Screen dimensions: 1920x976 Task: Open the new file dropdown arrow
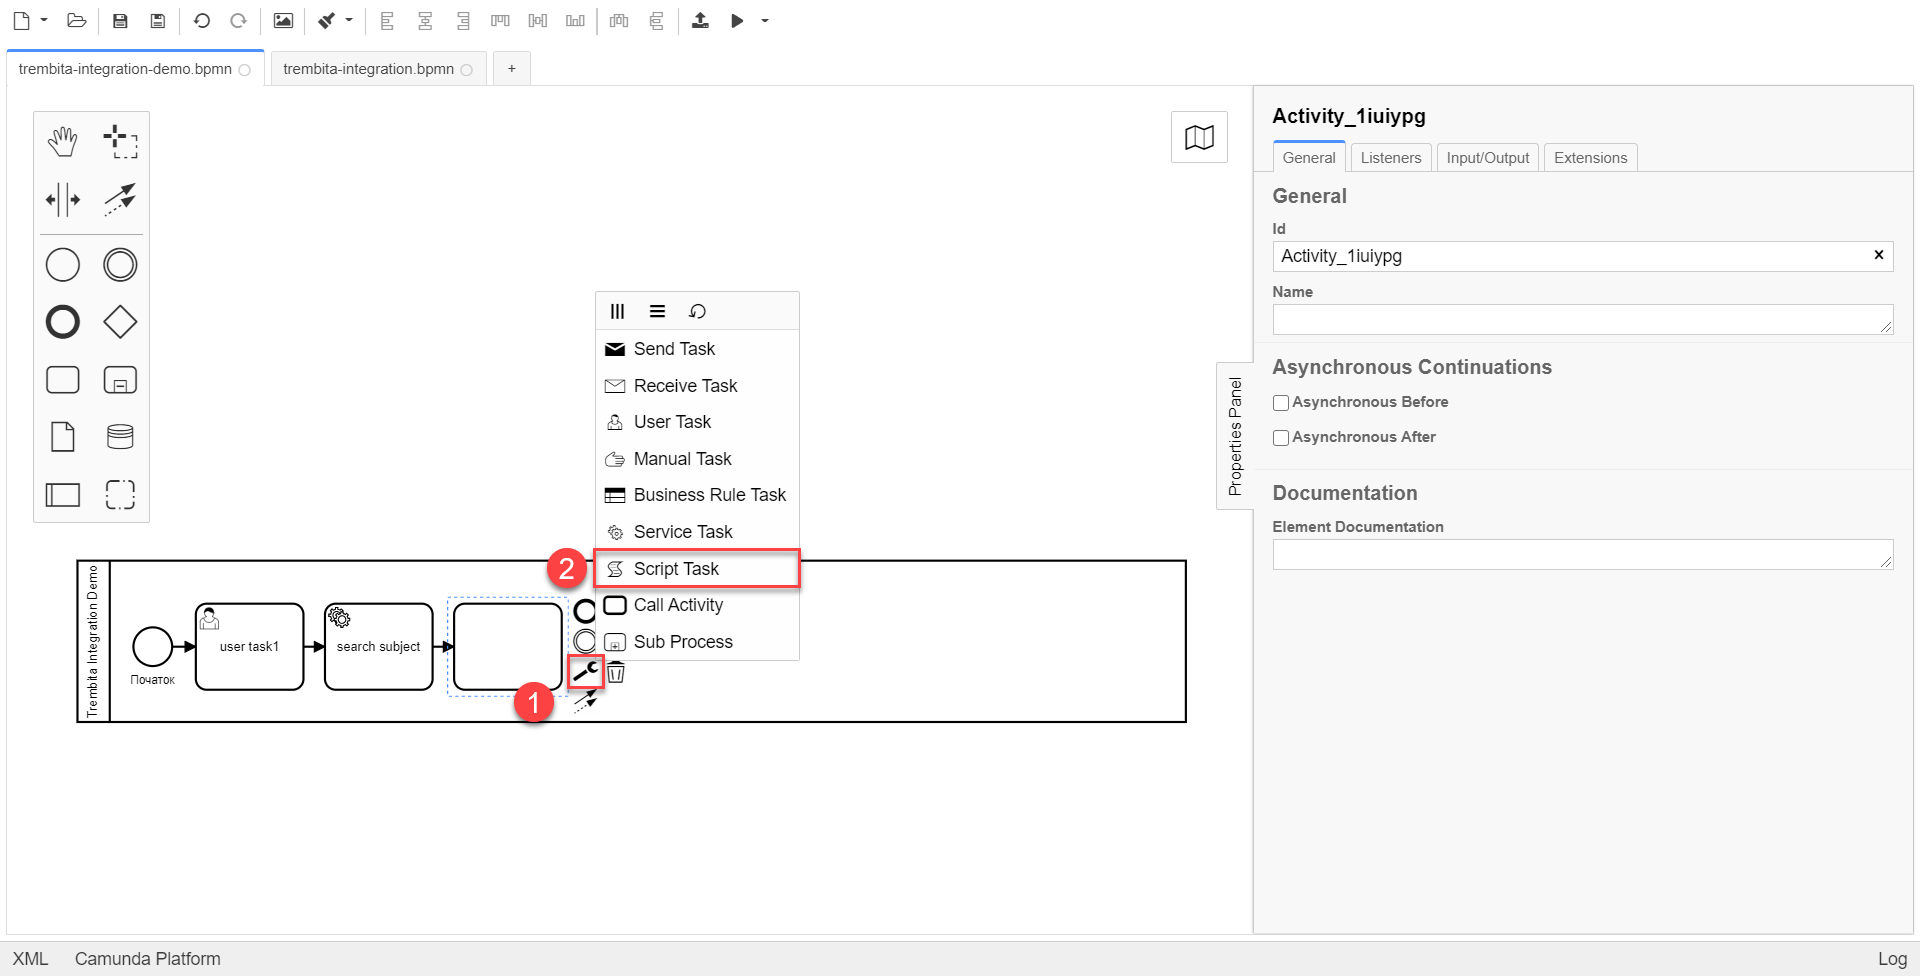point(44,20)
